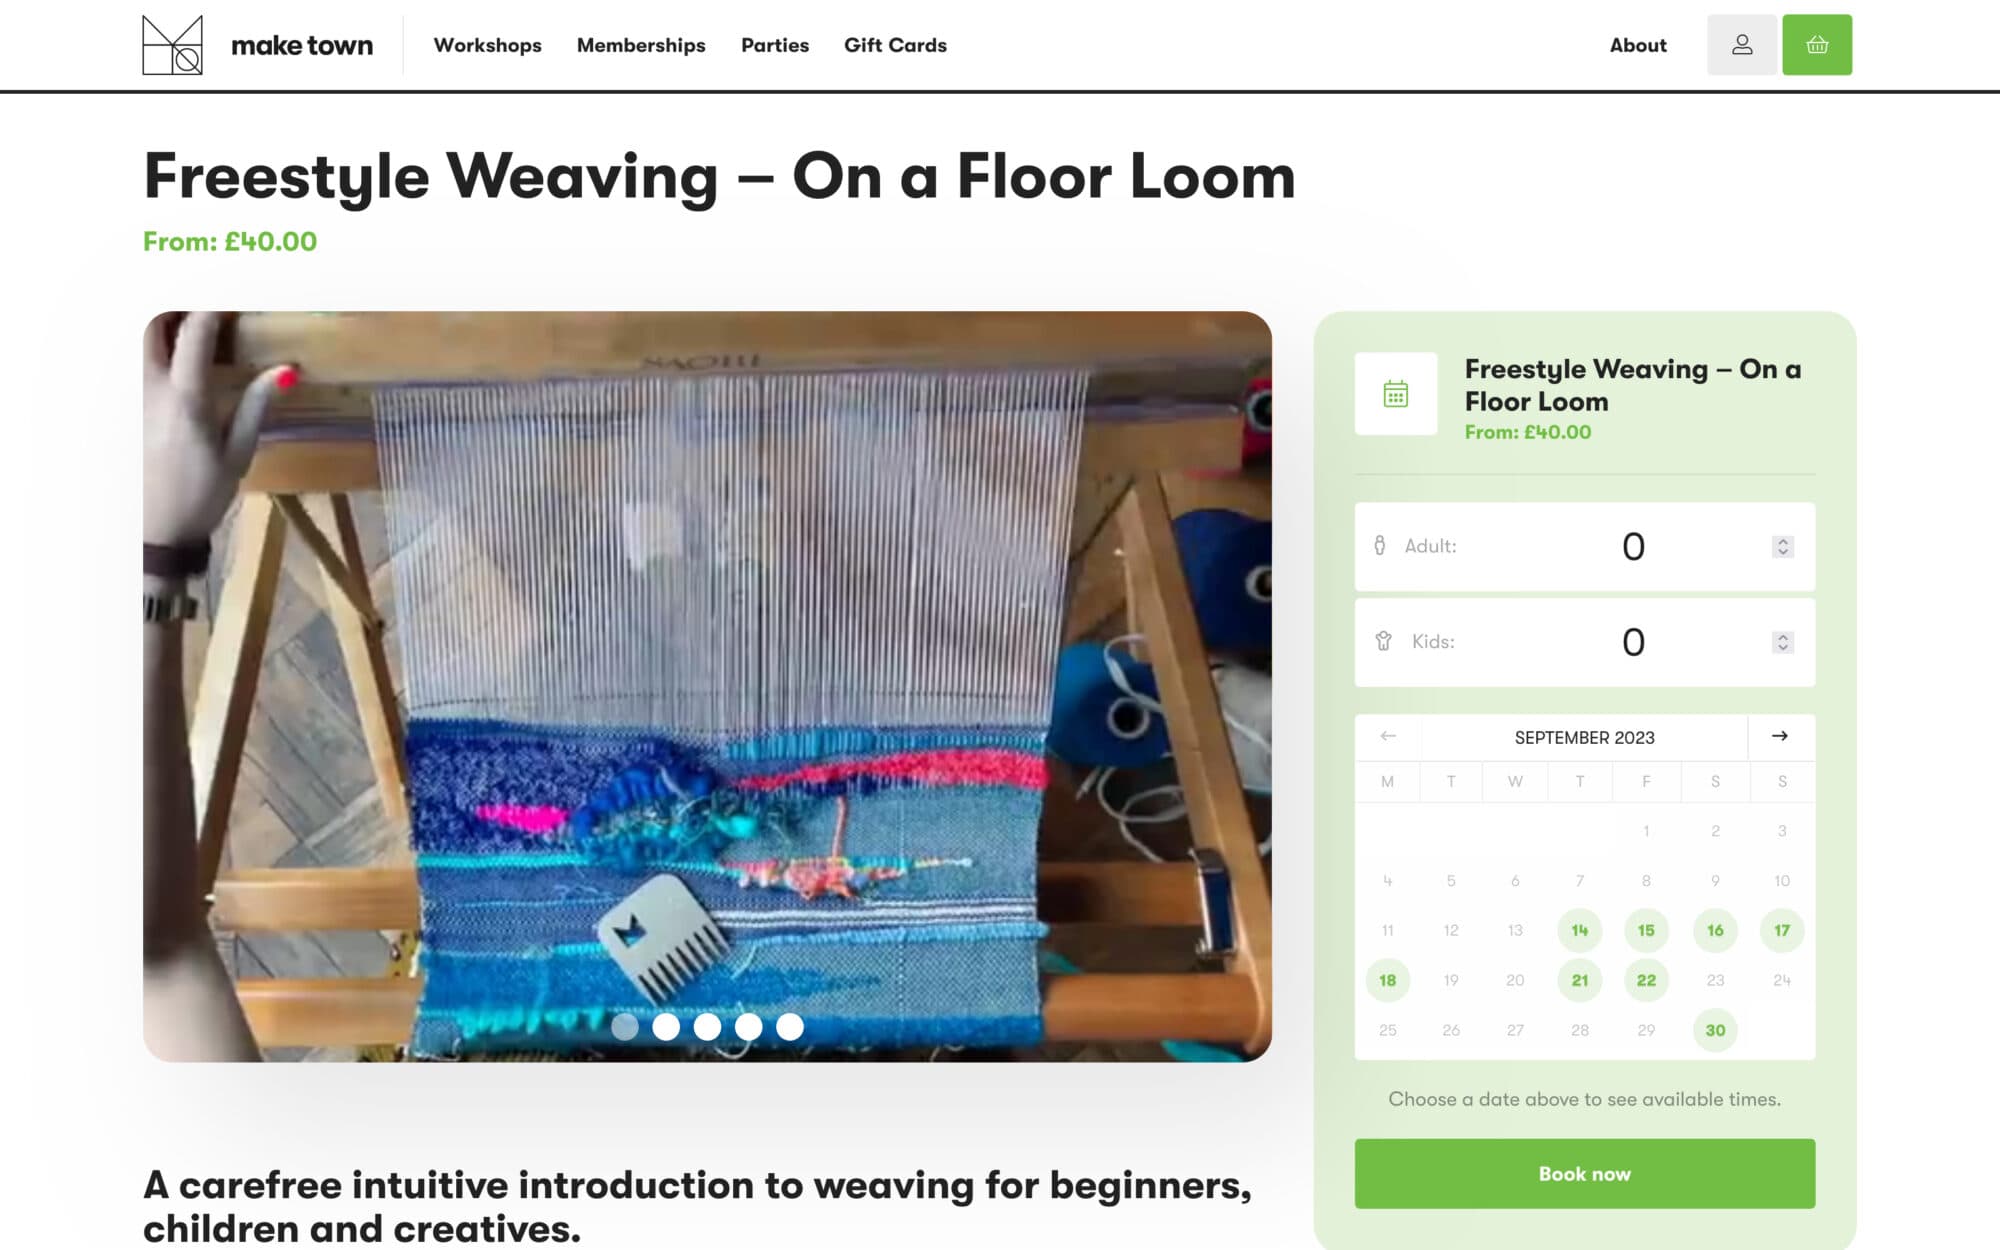Open the Workshops menu
Screen dimensions: 2000x1250
[x=487, y=45]
